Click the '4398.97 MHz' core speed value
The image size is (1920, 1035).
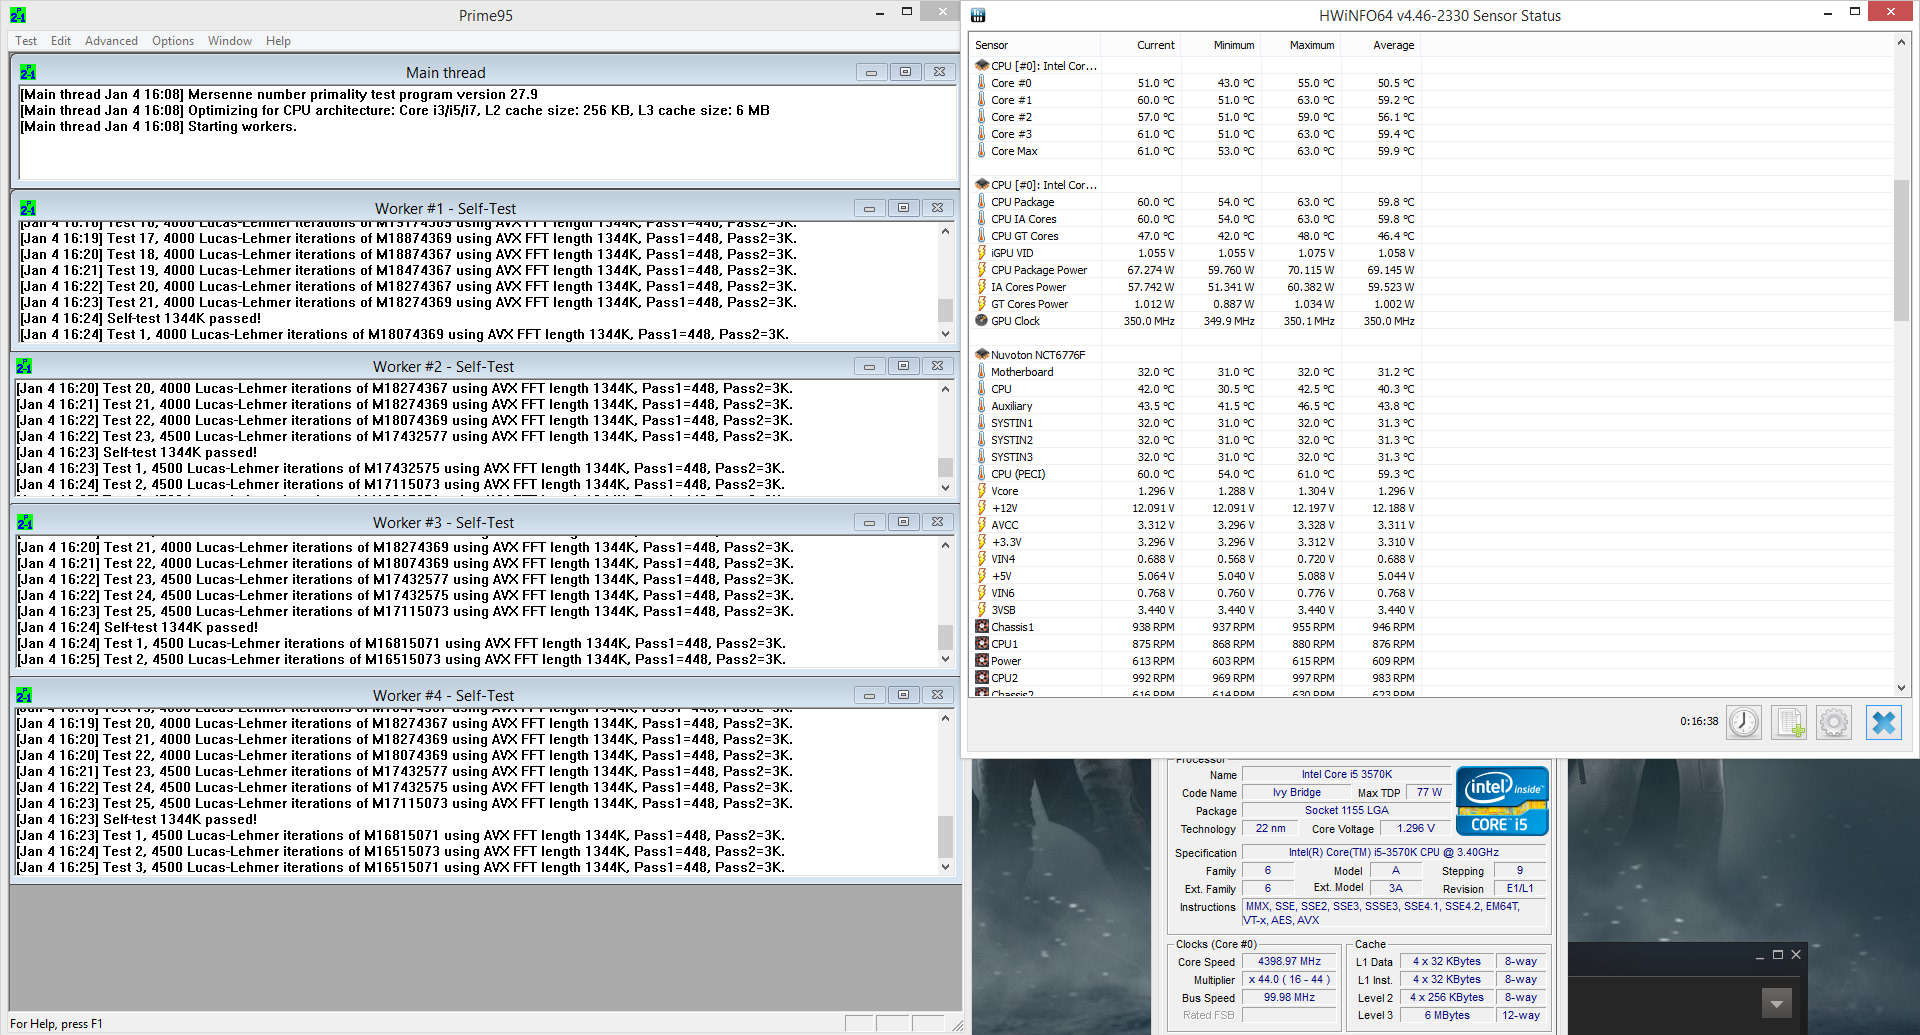(x=1289, y=961)
